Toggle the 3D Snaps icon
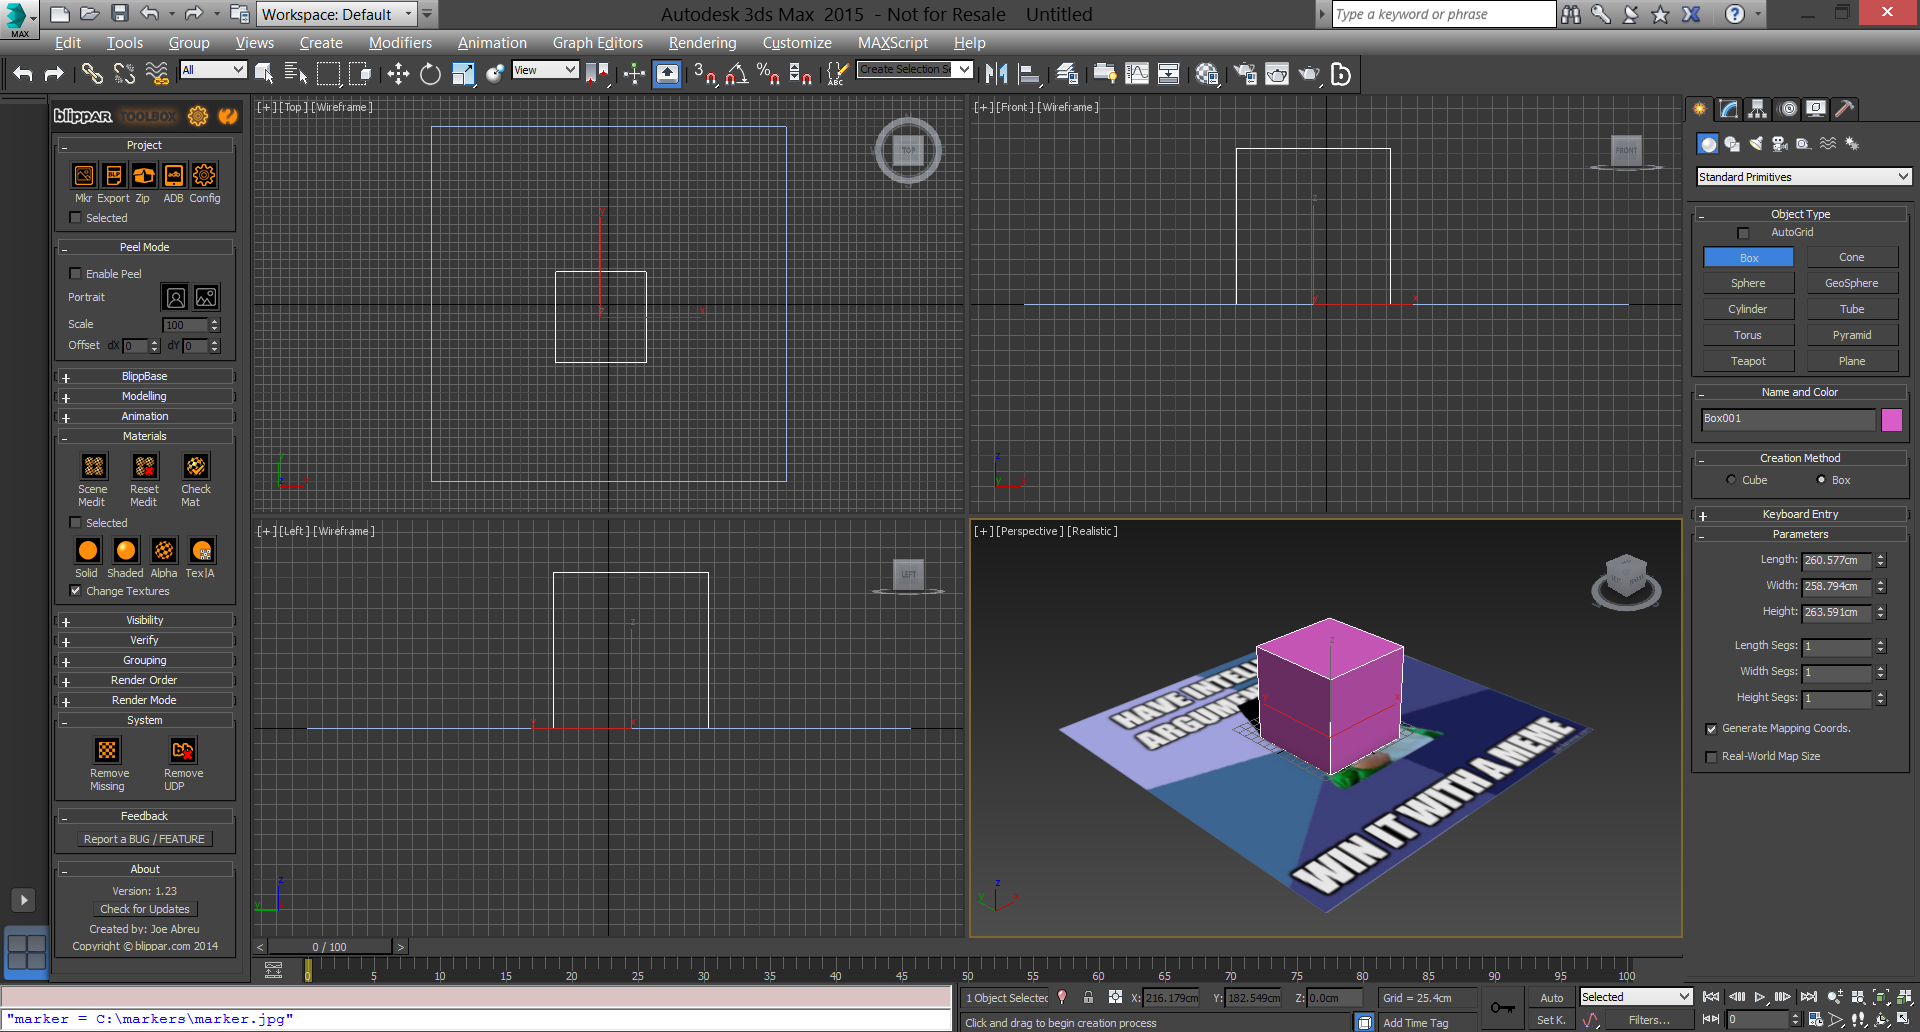This screenshot has height=1032, width=1920. click(x=704, y=74)
